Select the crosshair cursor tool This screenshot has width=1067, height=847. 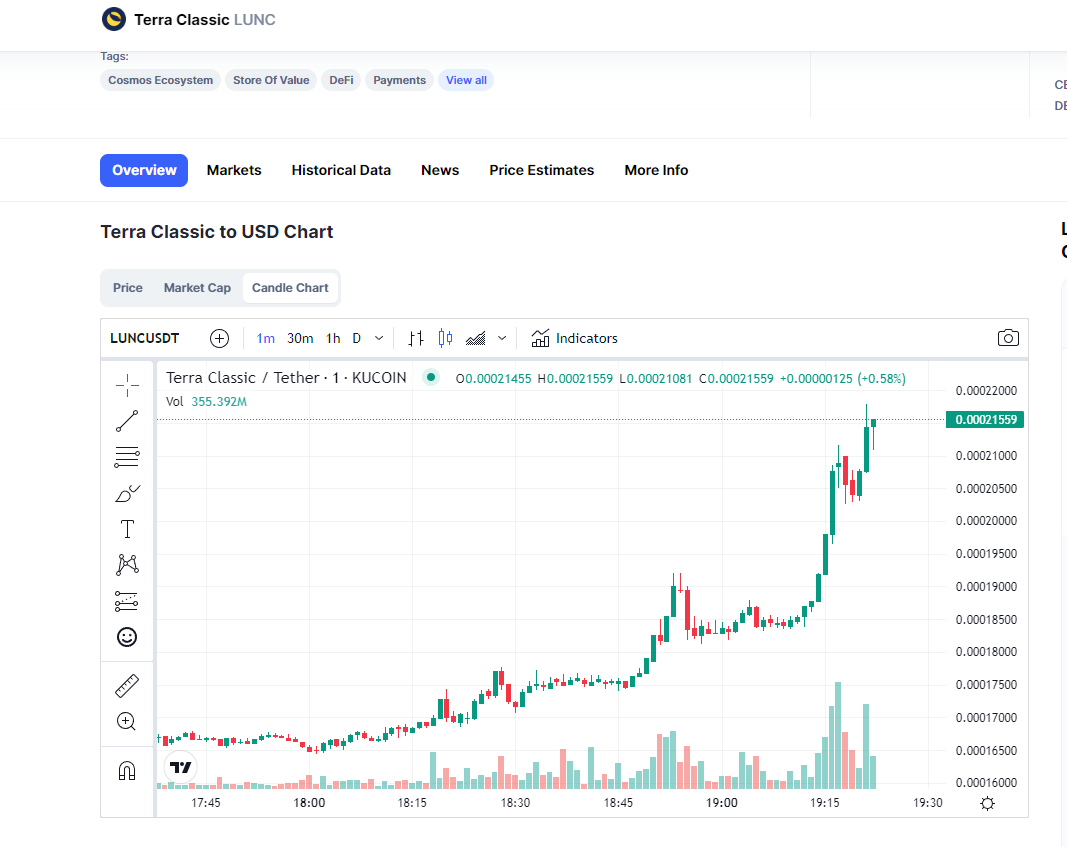[127, 385]
